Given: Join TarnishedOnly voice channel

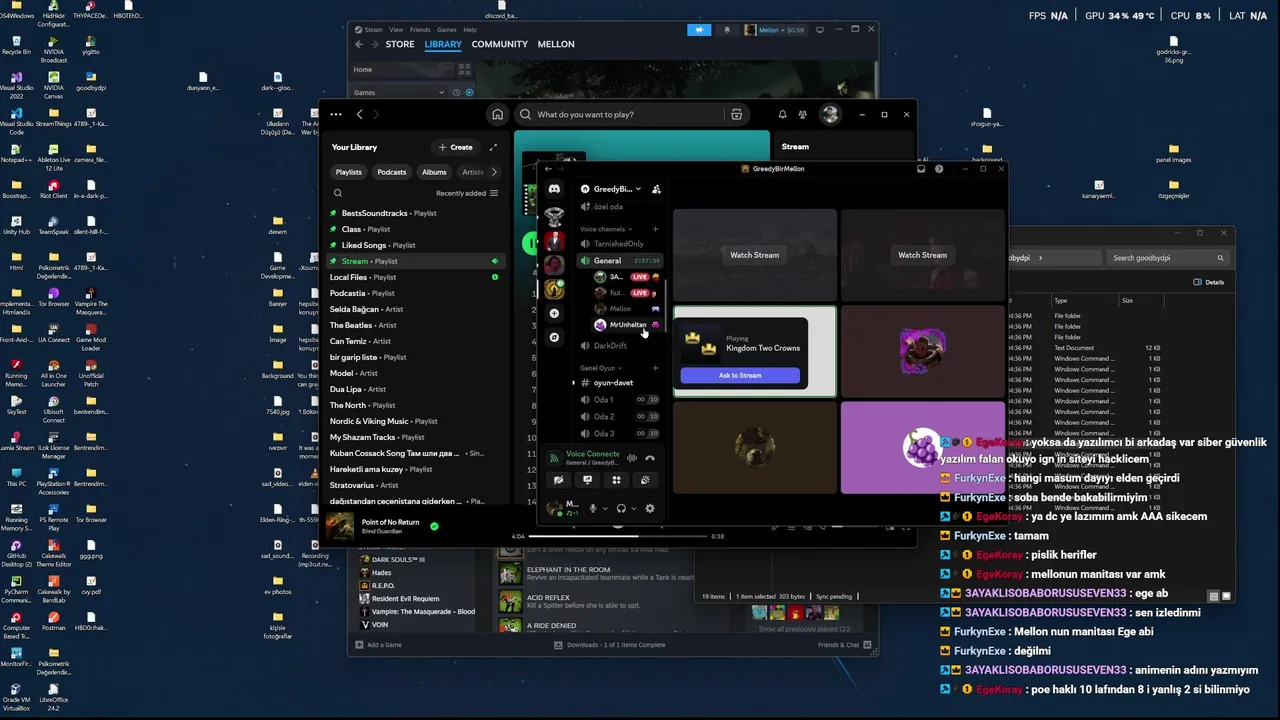Looking at the screenshot, I should (x=618, y=244).
